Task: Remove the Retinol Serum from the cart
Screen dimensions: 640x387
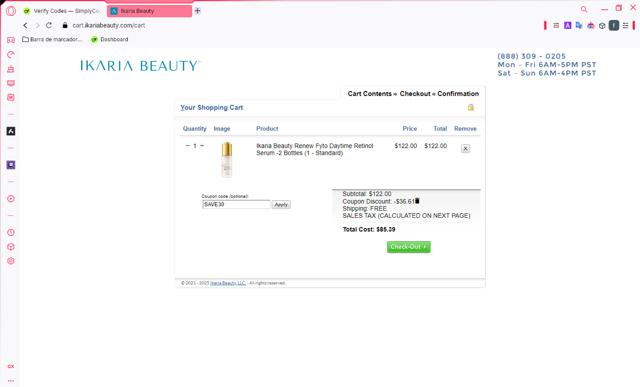Action: (465, 149)
